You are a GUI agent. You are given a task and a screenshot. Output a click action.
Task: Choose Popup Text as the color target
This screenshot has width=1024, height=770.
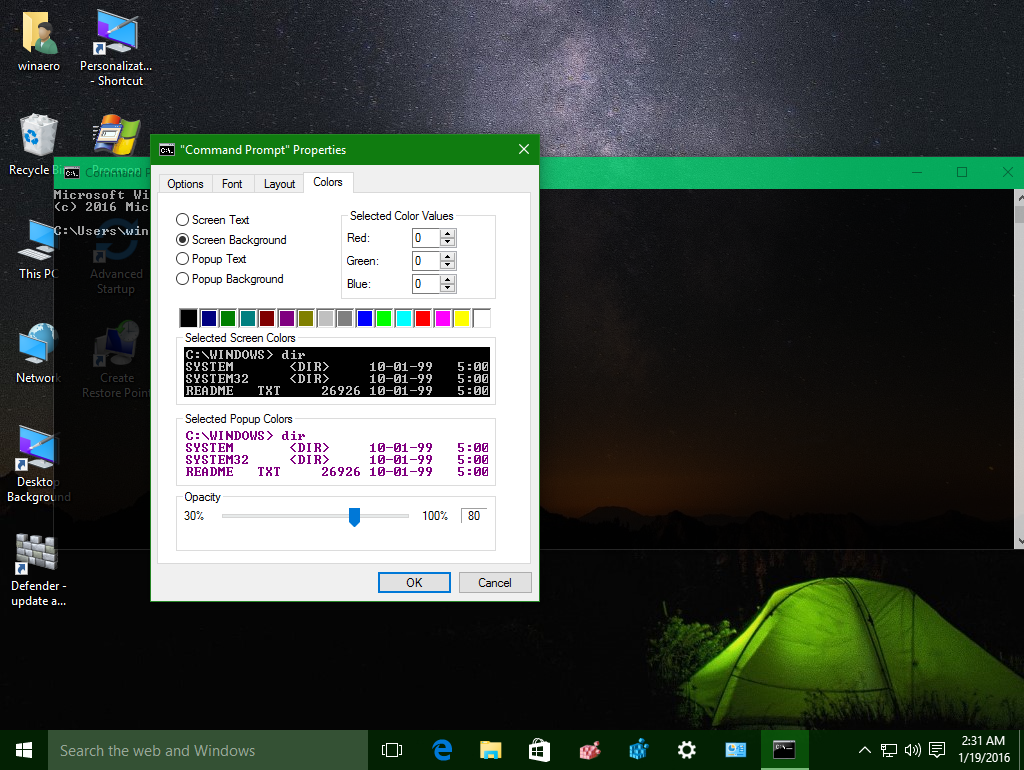tap(183, 259)
